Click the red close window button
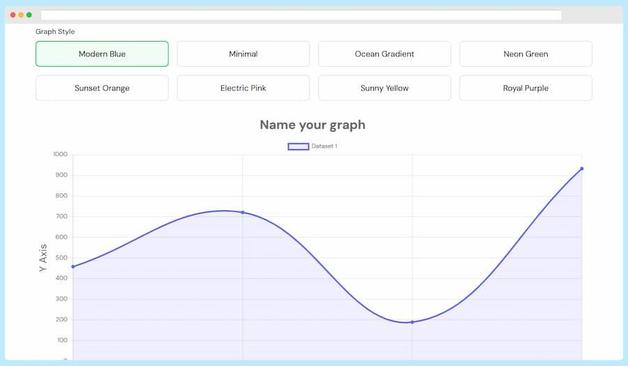Image resolution: width=628 pixels, height=366 pixels. 13,15
